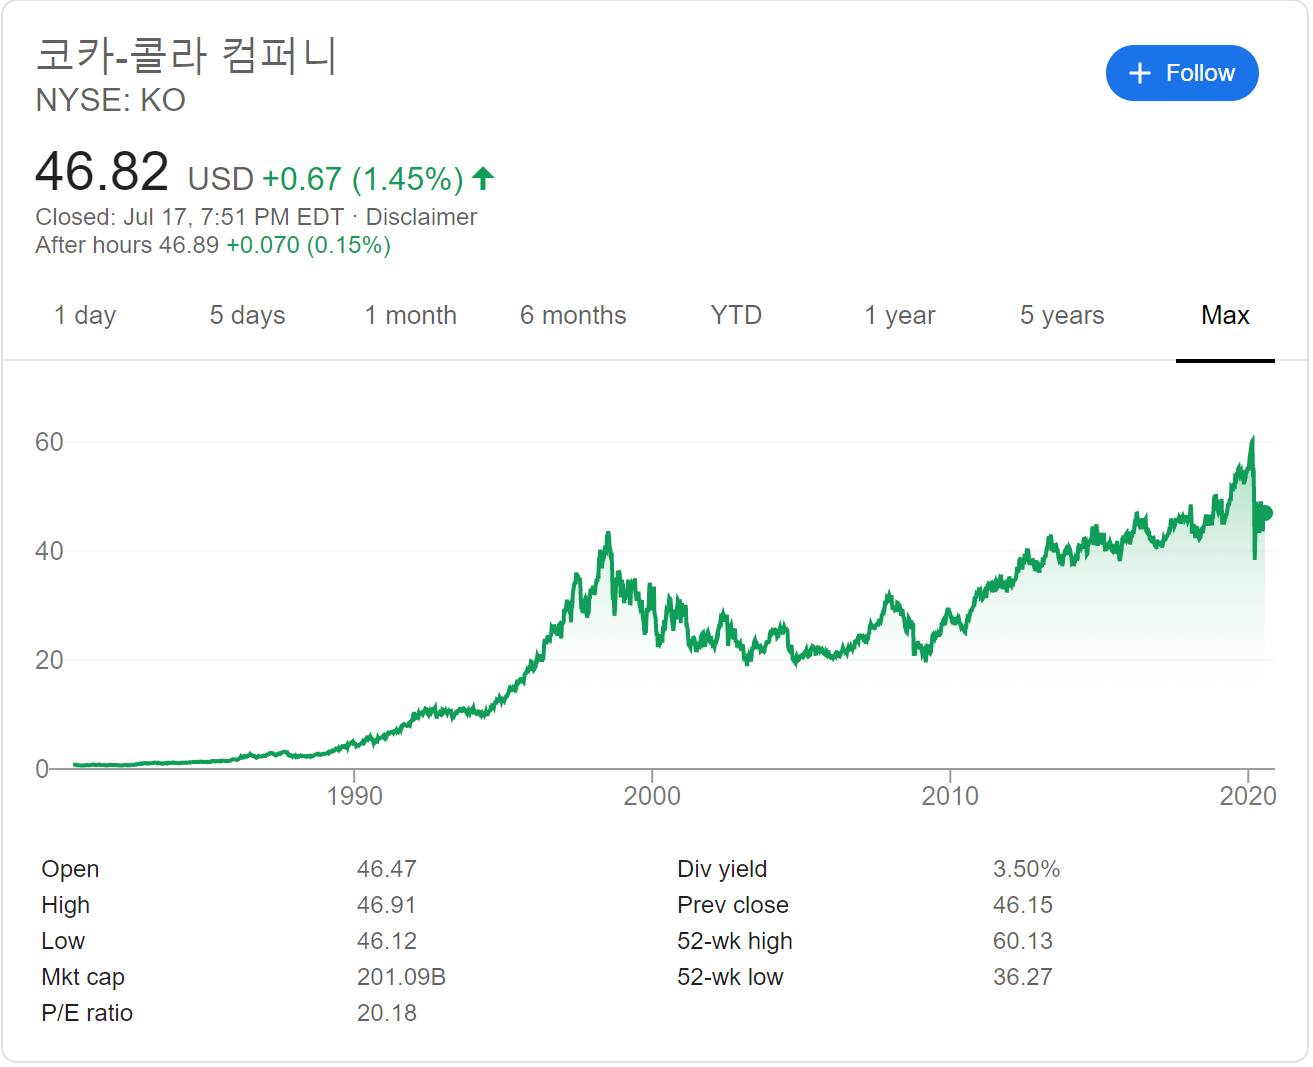Click the High label in the stats table
1313x1067 pixels.
tap(66, 905)
